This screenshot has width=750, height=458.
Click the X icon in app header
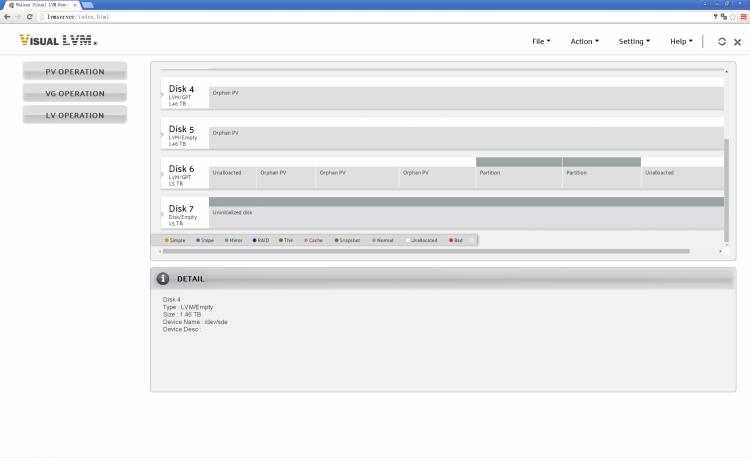click(737, 42)
